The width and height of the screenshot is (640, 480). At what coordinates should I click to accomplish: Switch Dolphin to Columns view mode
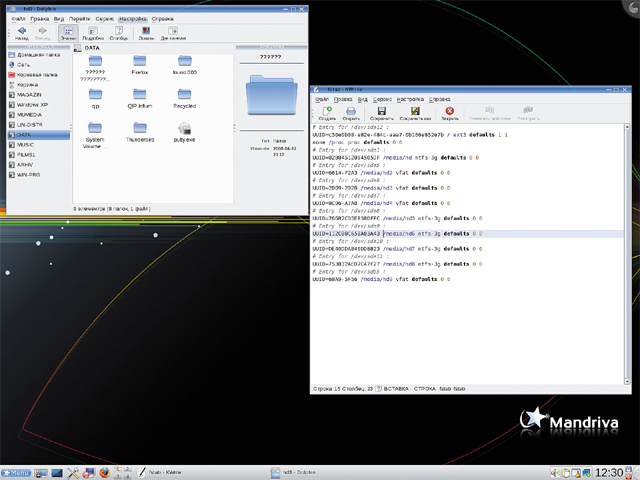click(120, 32)
